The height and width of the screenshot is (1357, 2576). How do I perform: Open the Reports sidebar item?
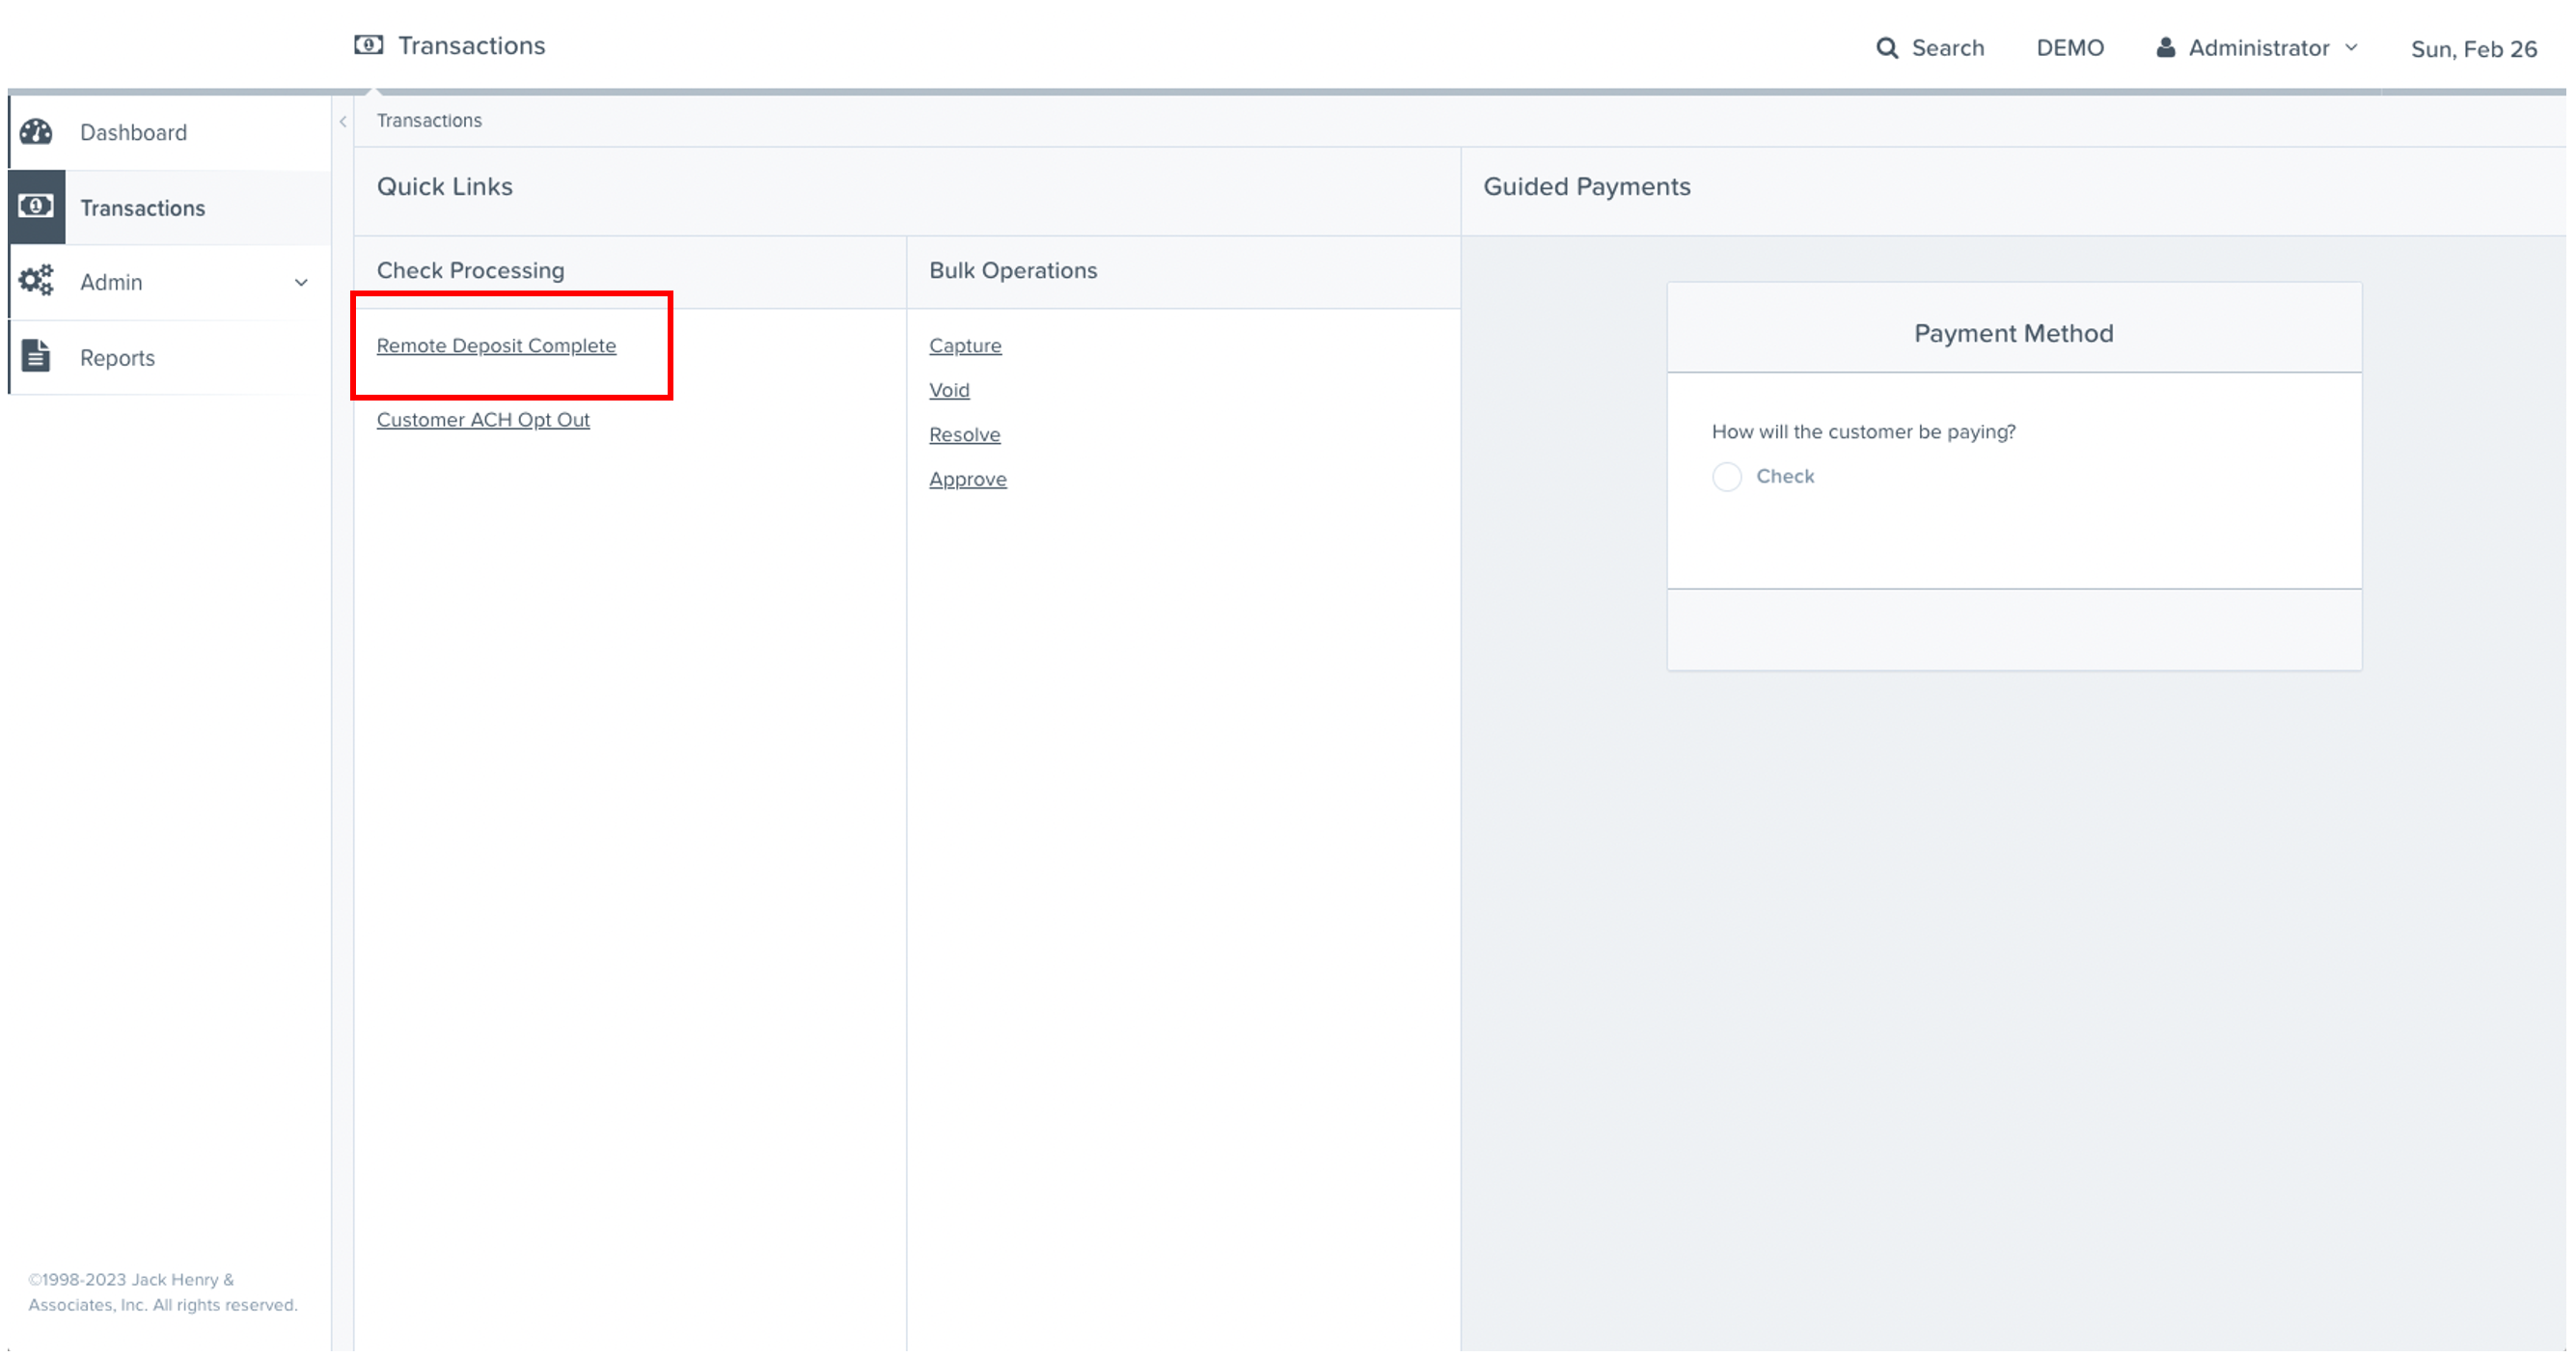[117, 358]
